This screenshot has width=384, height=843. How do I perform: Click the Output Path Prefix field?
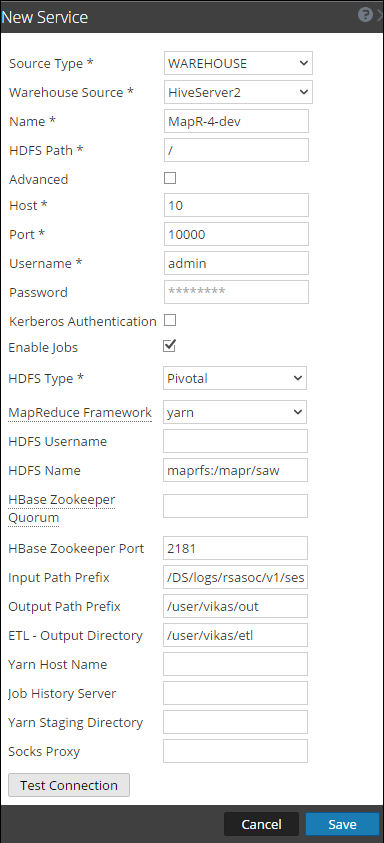236,606
